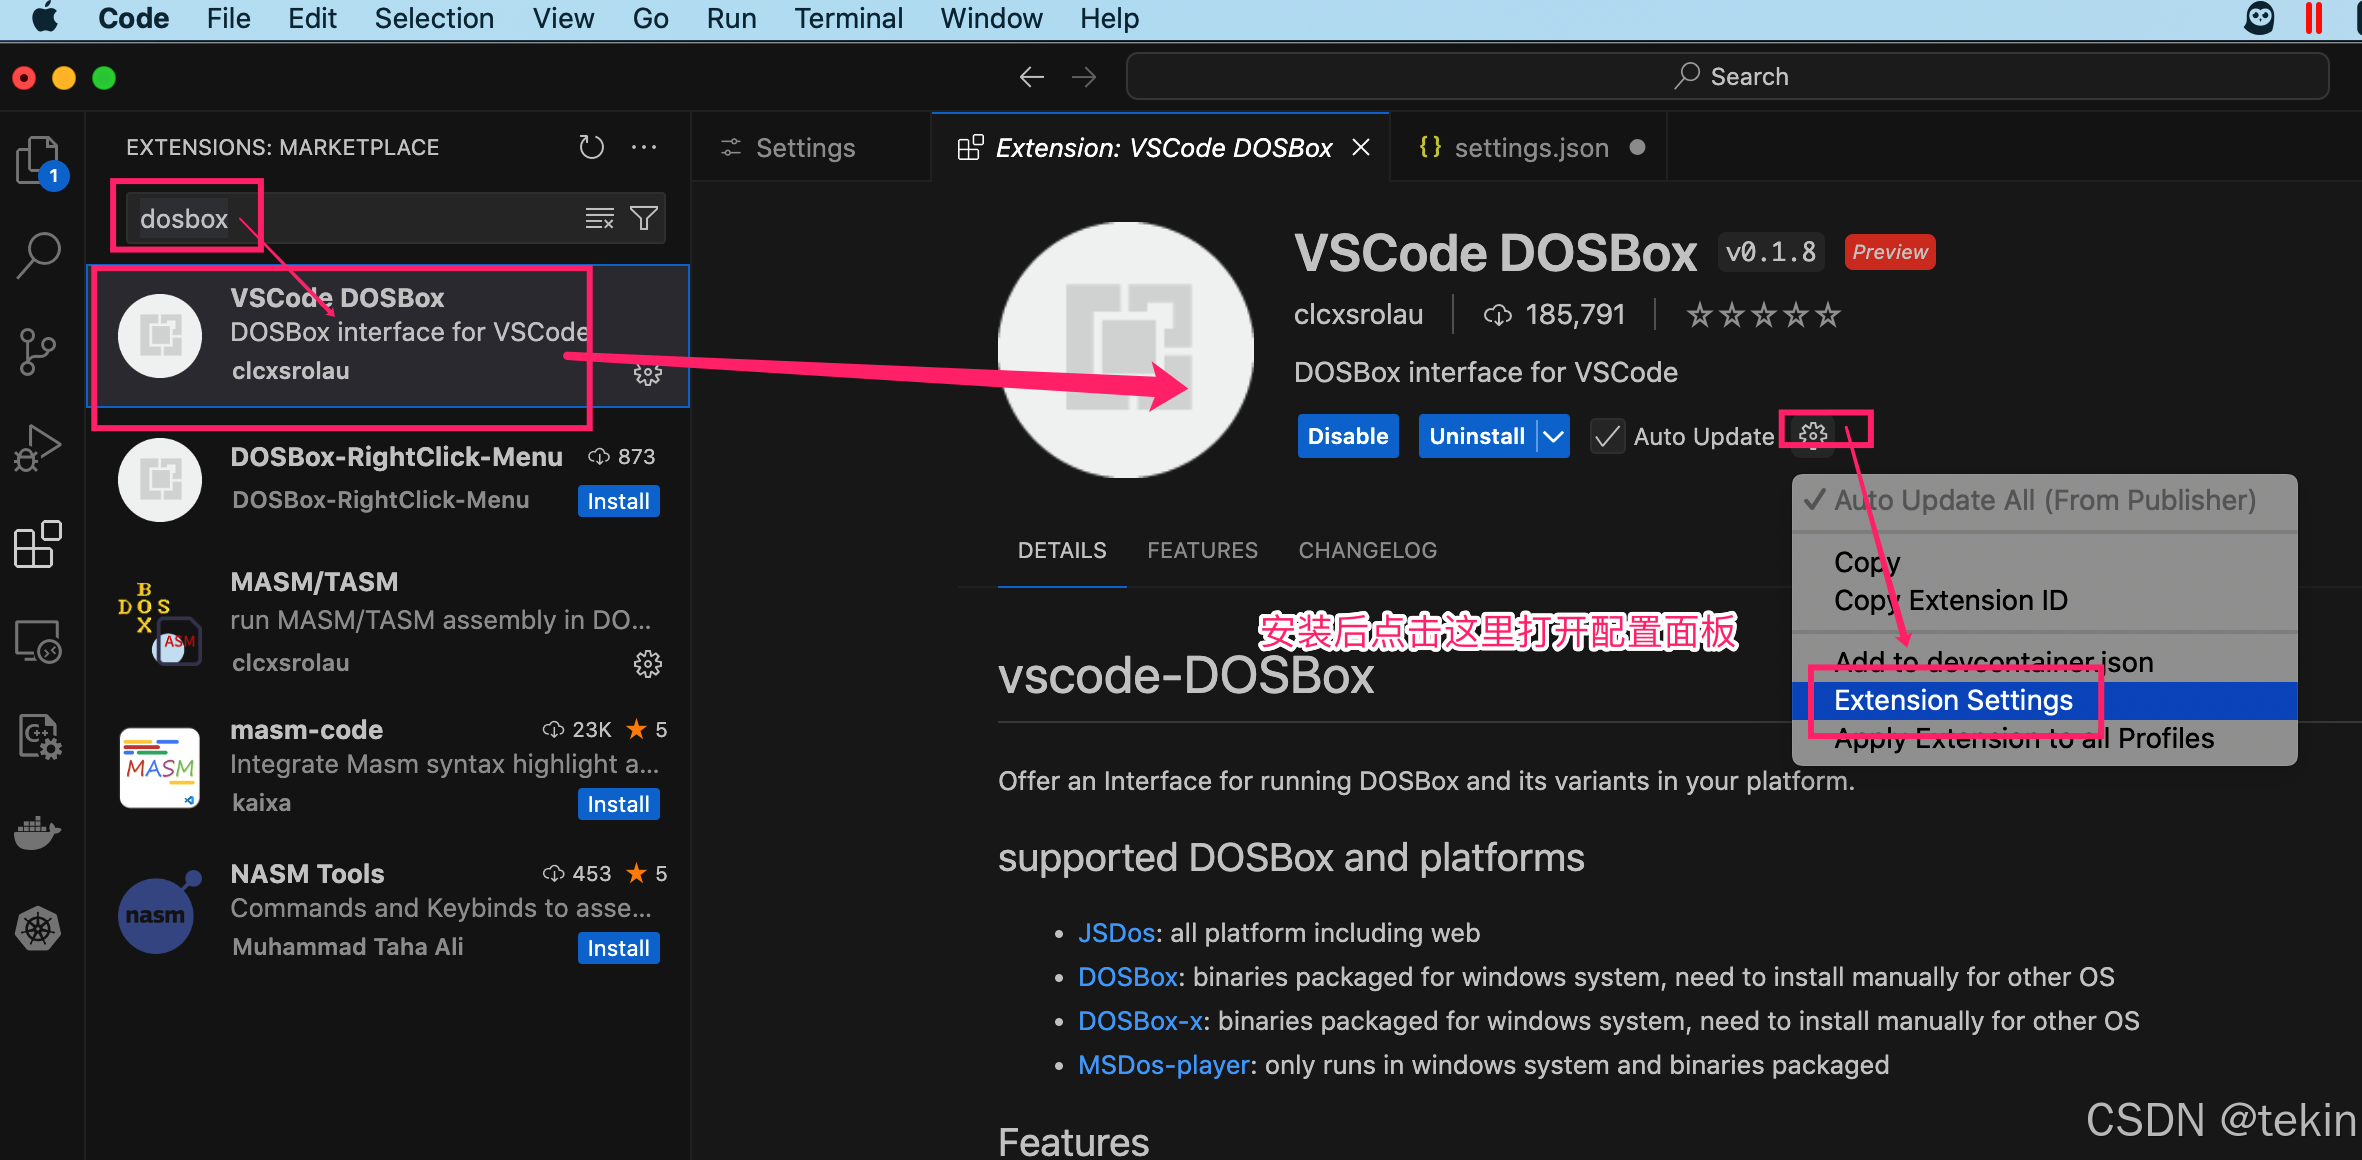Screen dimensions: 2362x1160
Task: Close the VSCode DOSBox extension tab
Action: [1361, 148]
